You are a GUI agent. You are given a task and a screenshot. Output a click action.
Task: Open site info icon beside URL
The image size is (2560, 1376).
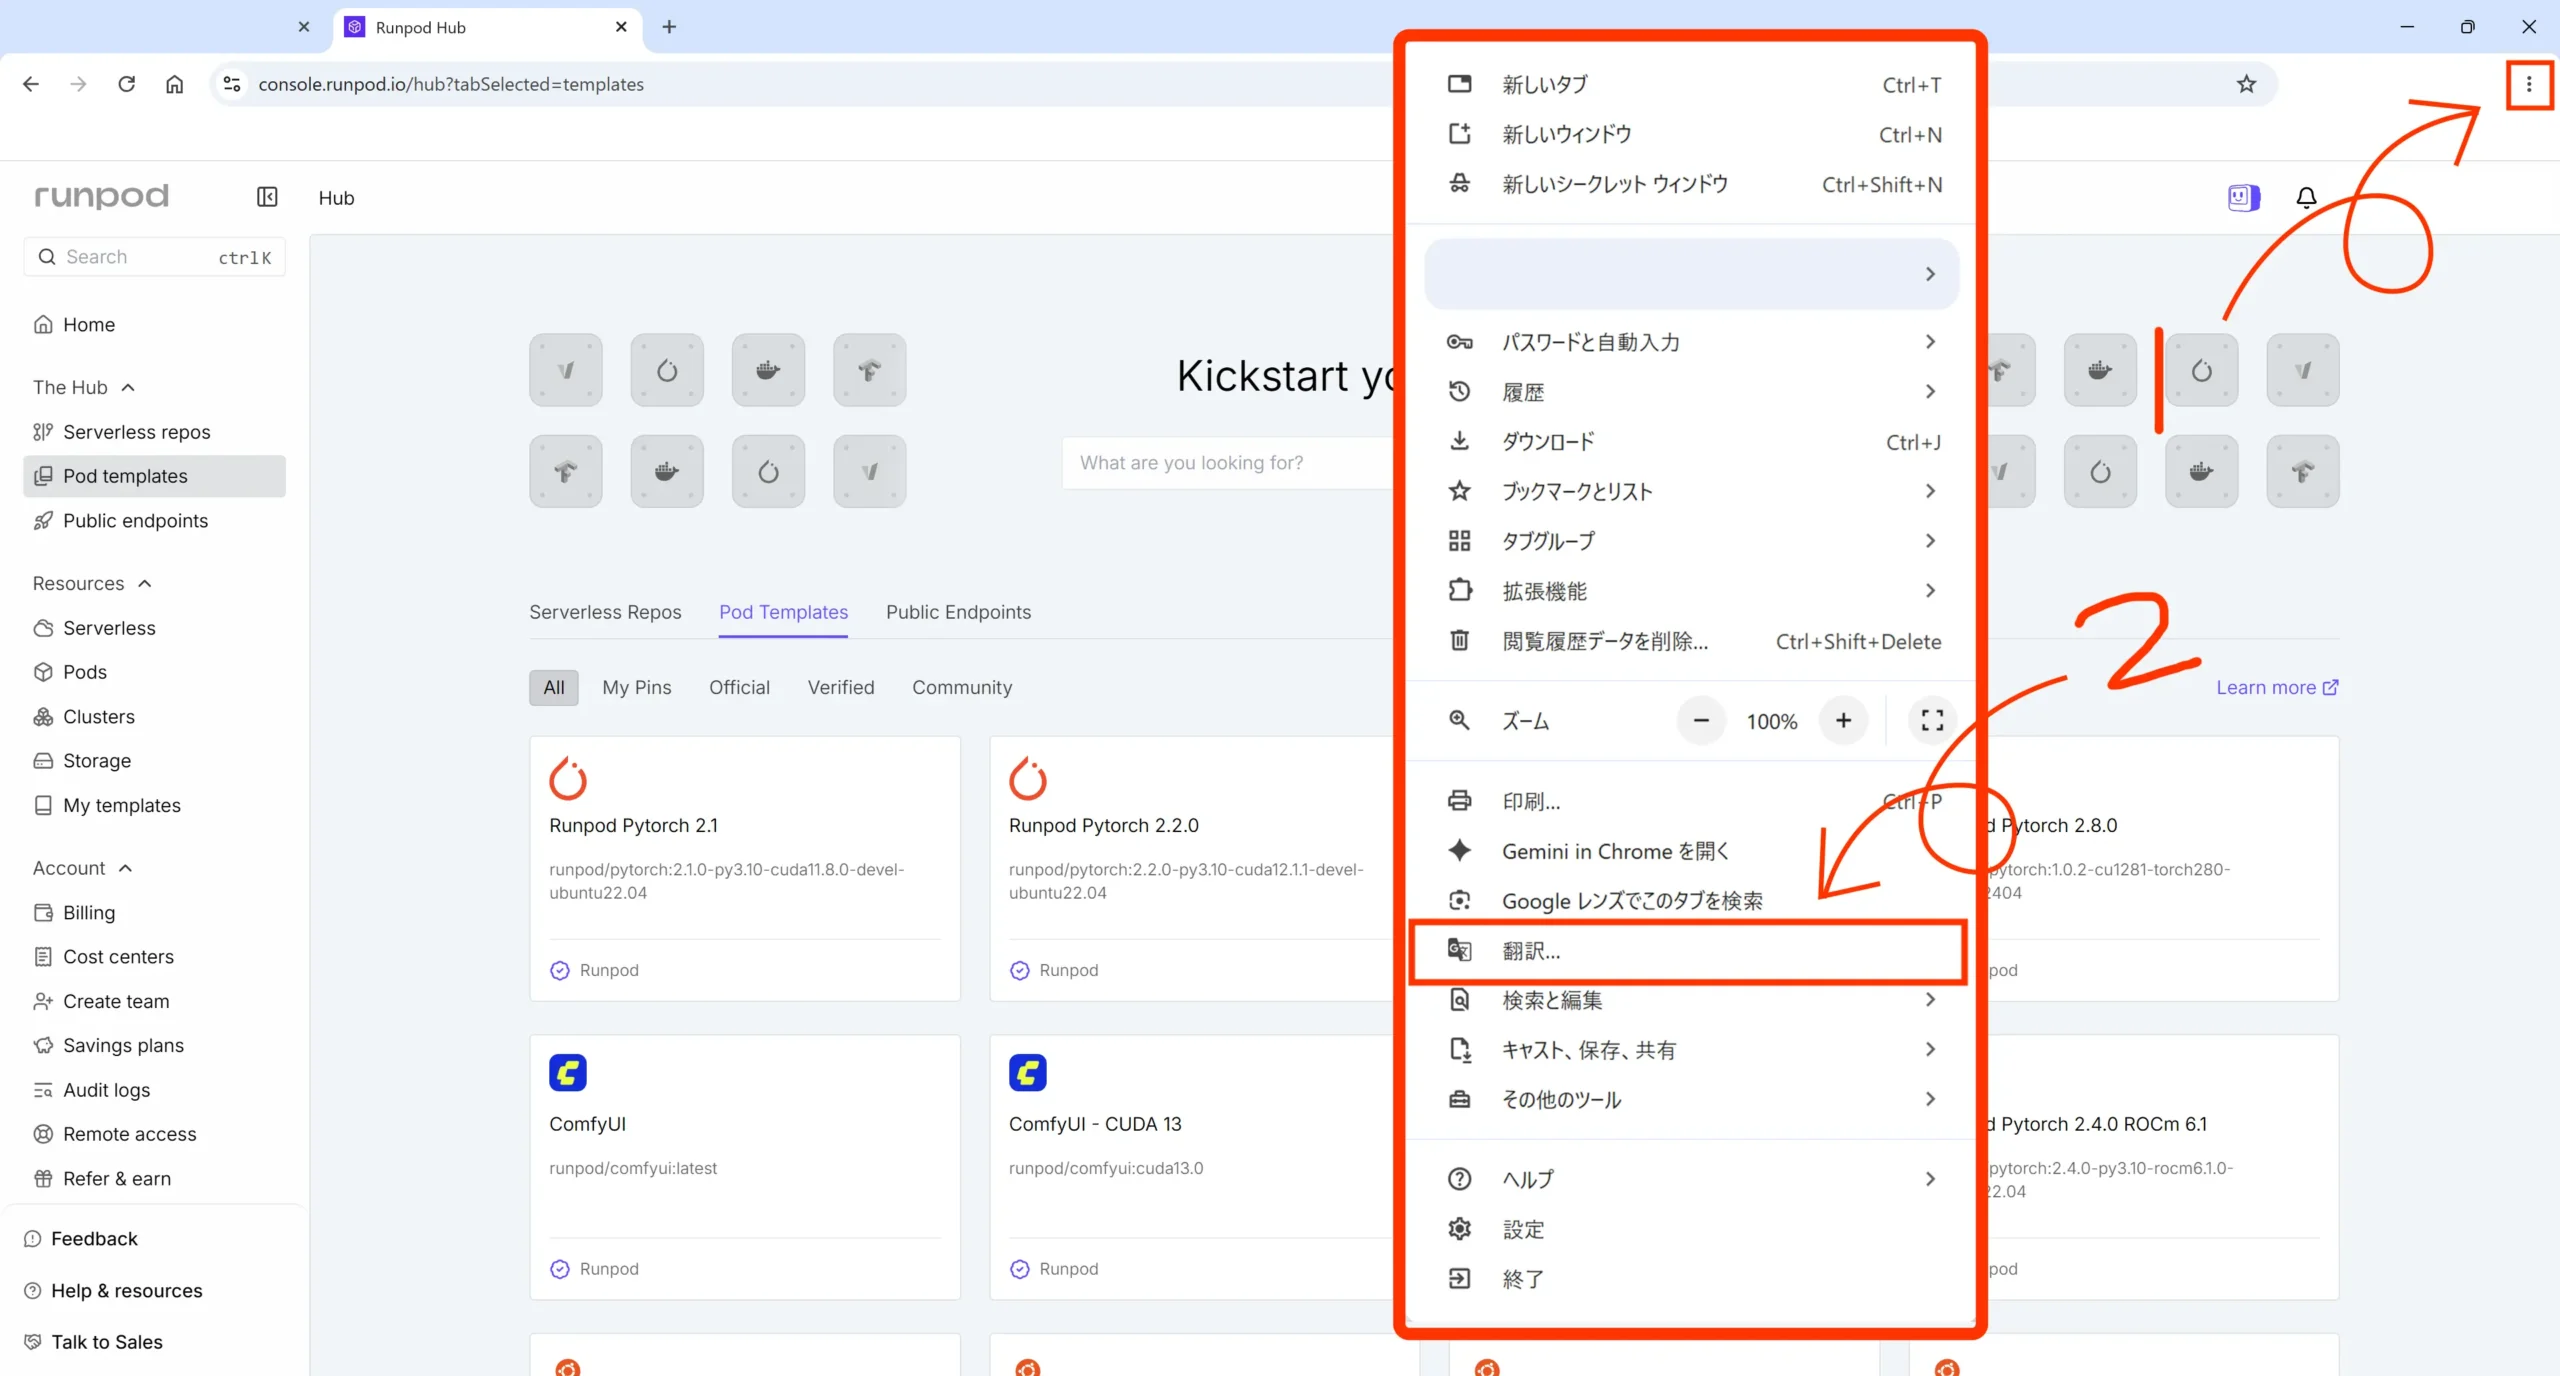(x=232, y=84)
